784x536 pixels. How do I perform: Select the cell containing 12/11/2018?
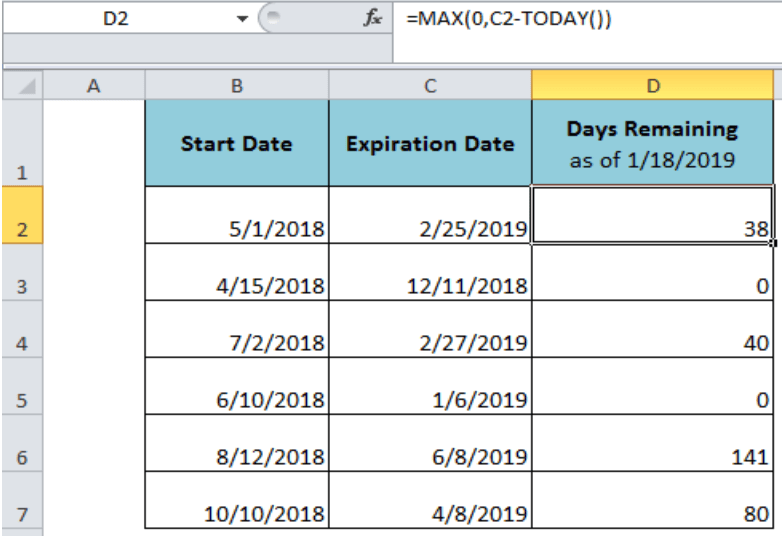[x=430, y=273]
